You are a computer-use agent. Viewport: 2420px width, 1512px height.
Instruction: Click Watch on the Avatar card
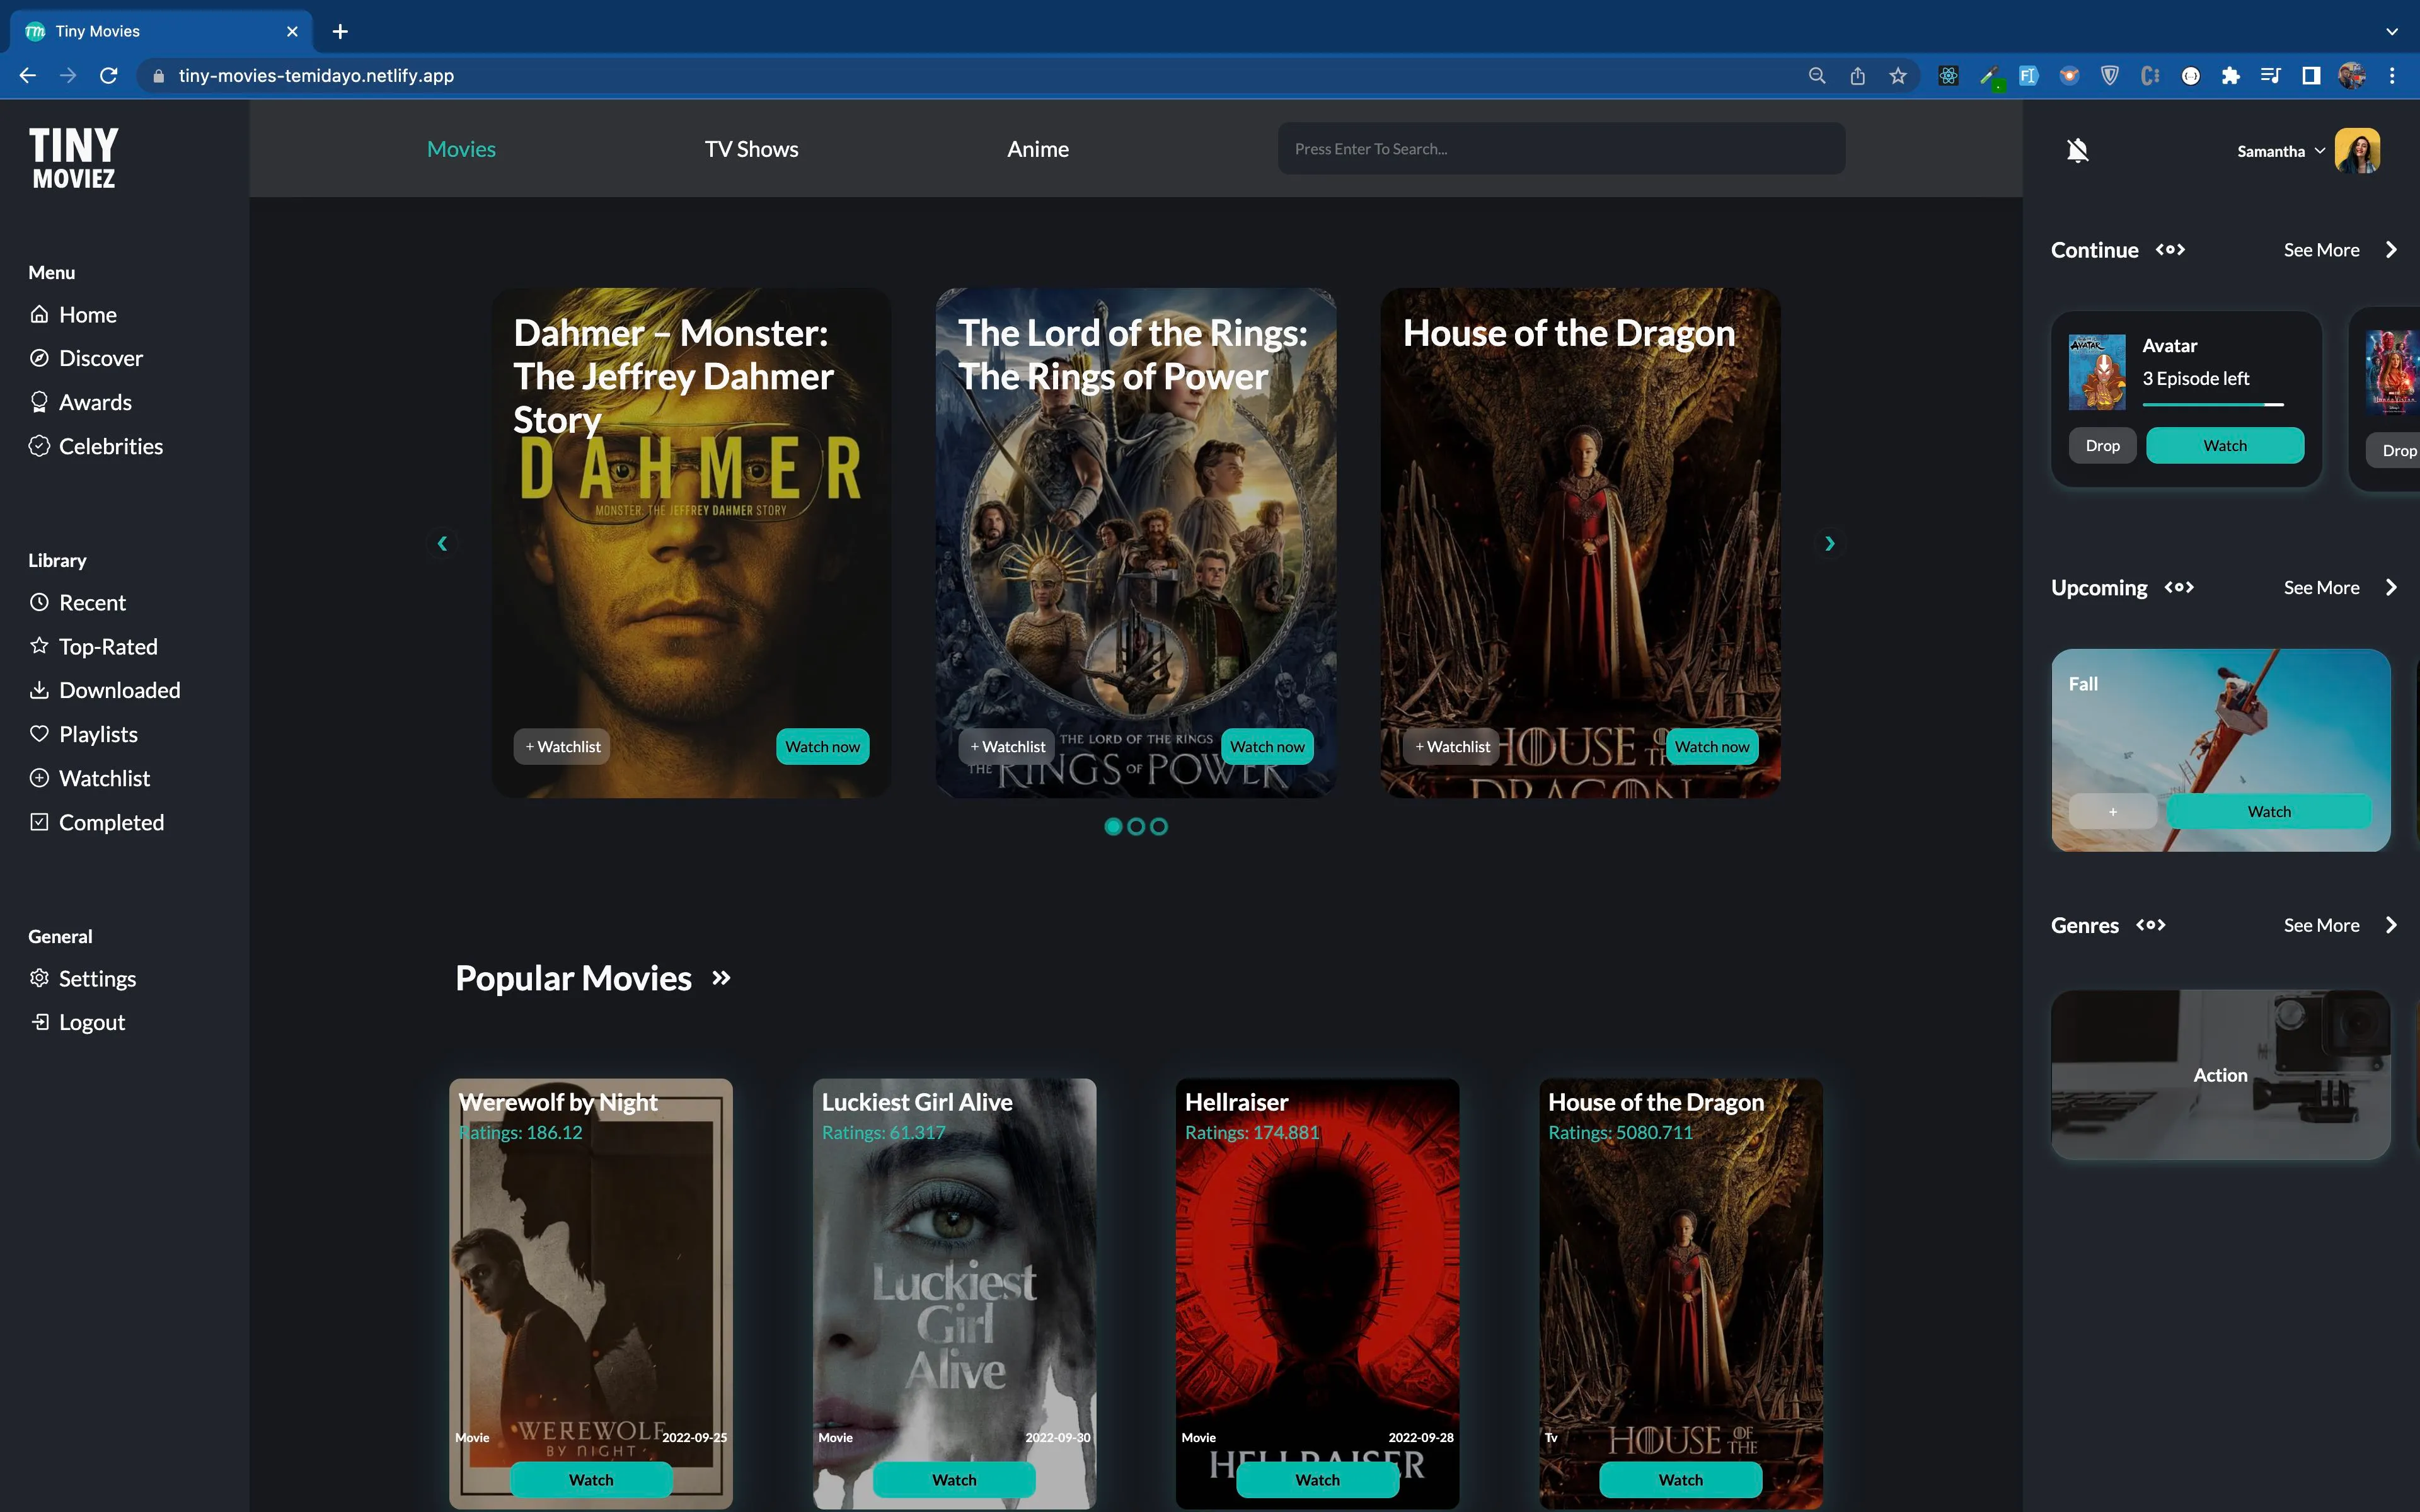tap(2225, 446)
